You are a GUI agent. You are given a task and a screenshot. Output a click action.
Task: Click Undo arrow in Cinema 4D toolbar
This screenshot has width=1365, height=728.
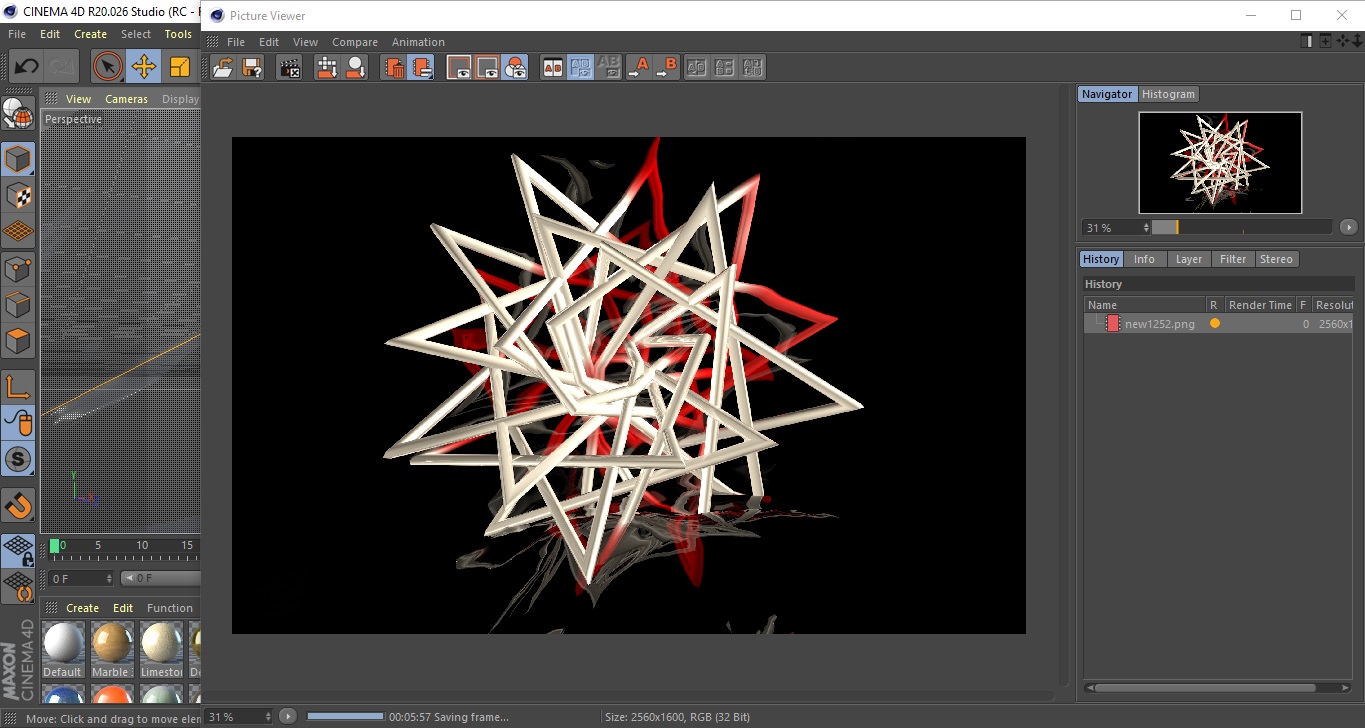tap(26, 67)
